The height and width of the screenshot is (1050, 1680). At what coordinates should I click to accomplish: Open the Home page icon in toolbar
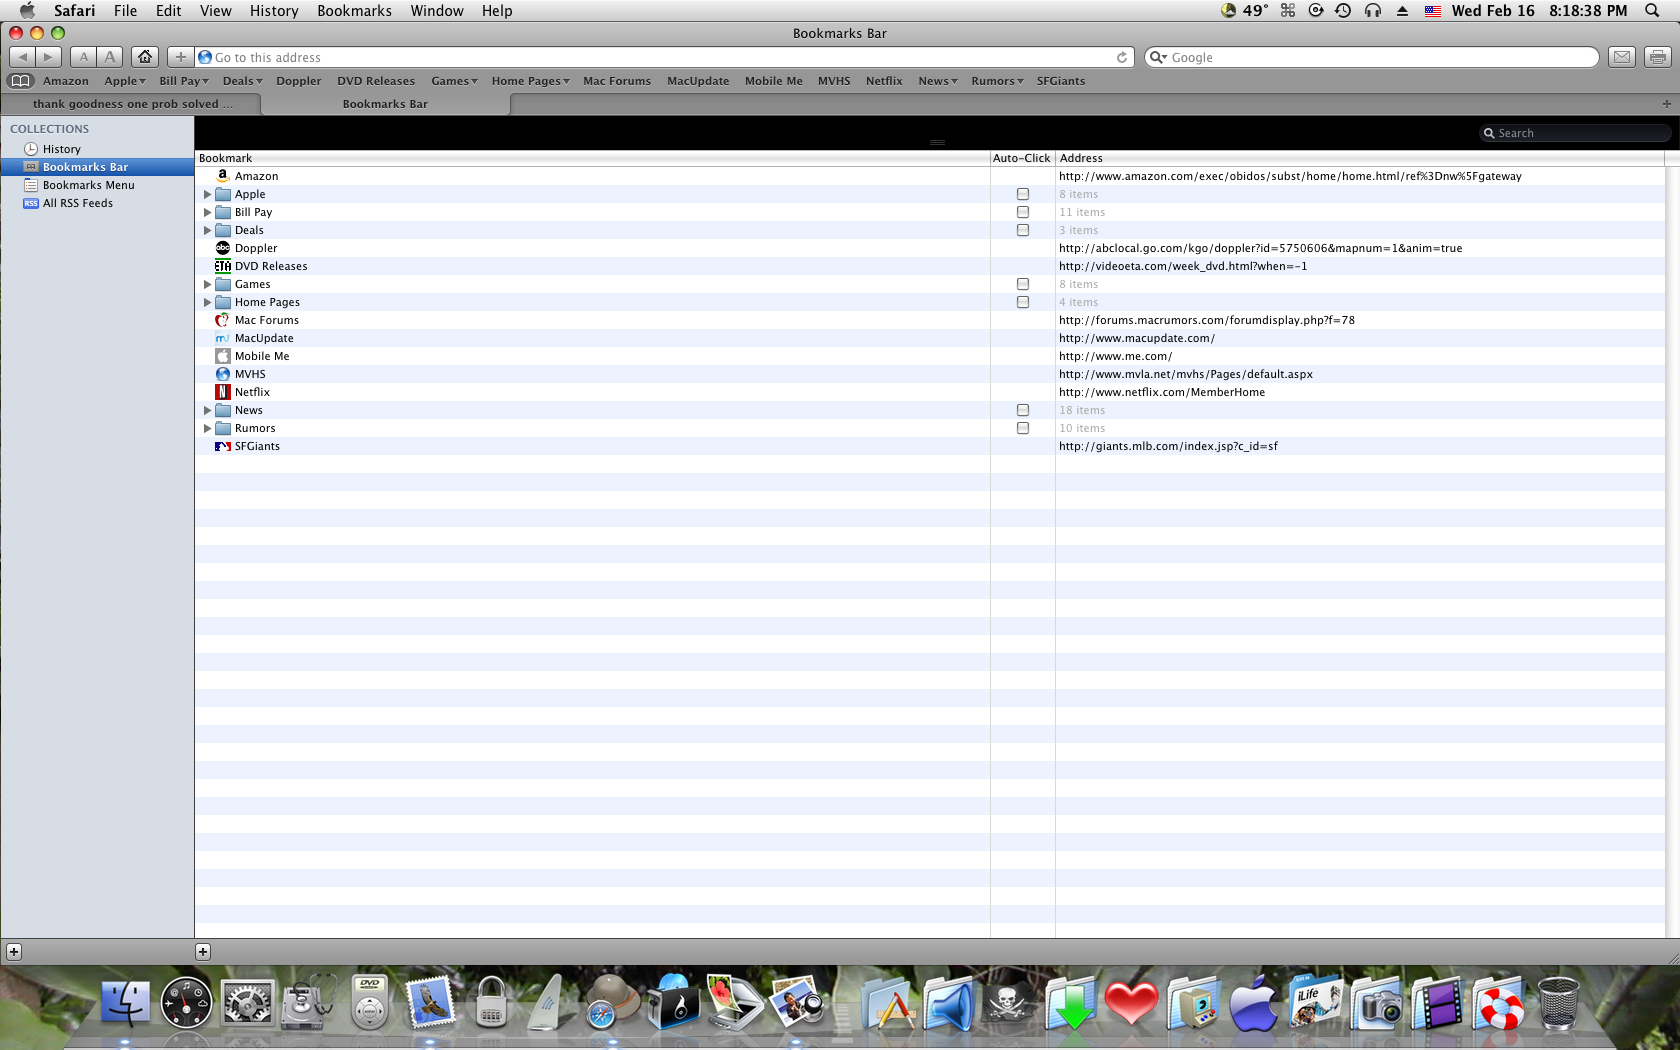tap(145, 57)
